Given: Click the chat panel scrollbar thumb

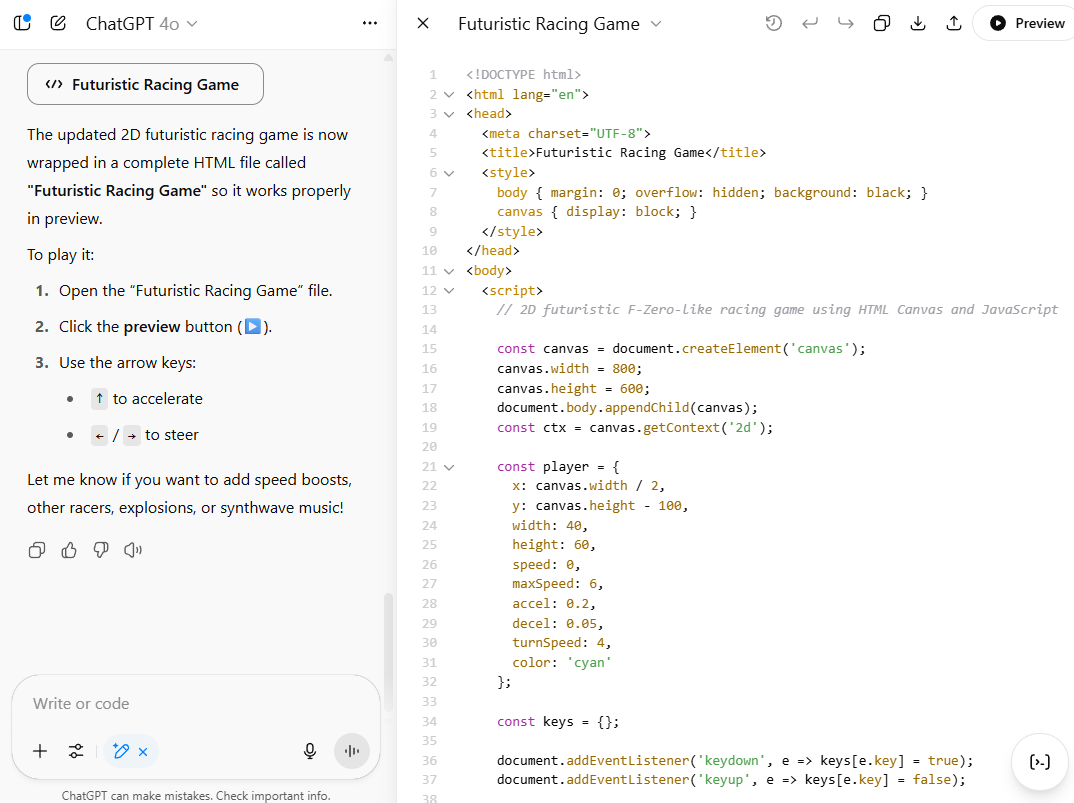Looking at the screenshot, I should (x=388, y=651).
